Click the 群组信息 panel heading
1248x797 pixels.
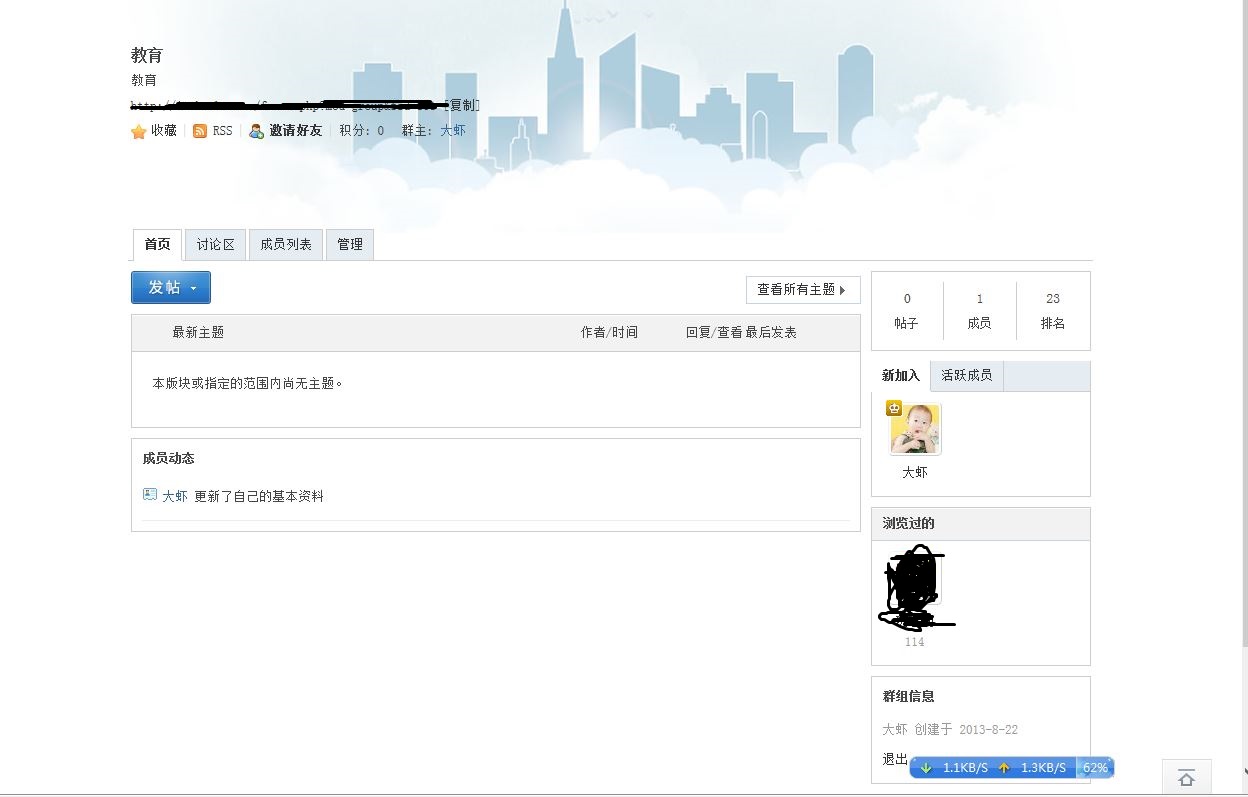click(908, 697)
